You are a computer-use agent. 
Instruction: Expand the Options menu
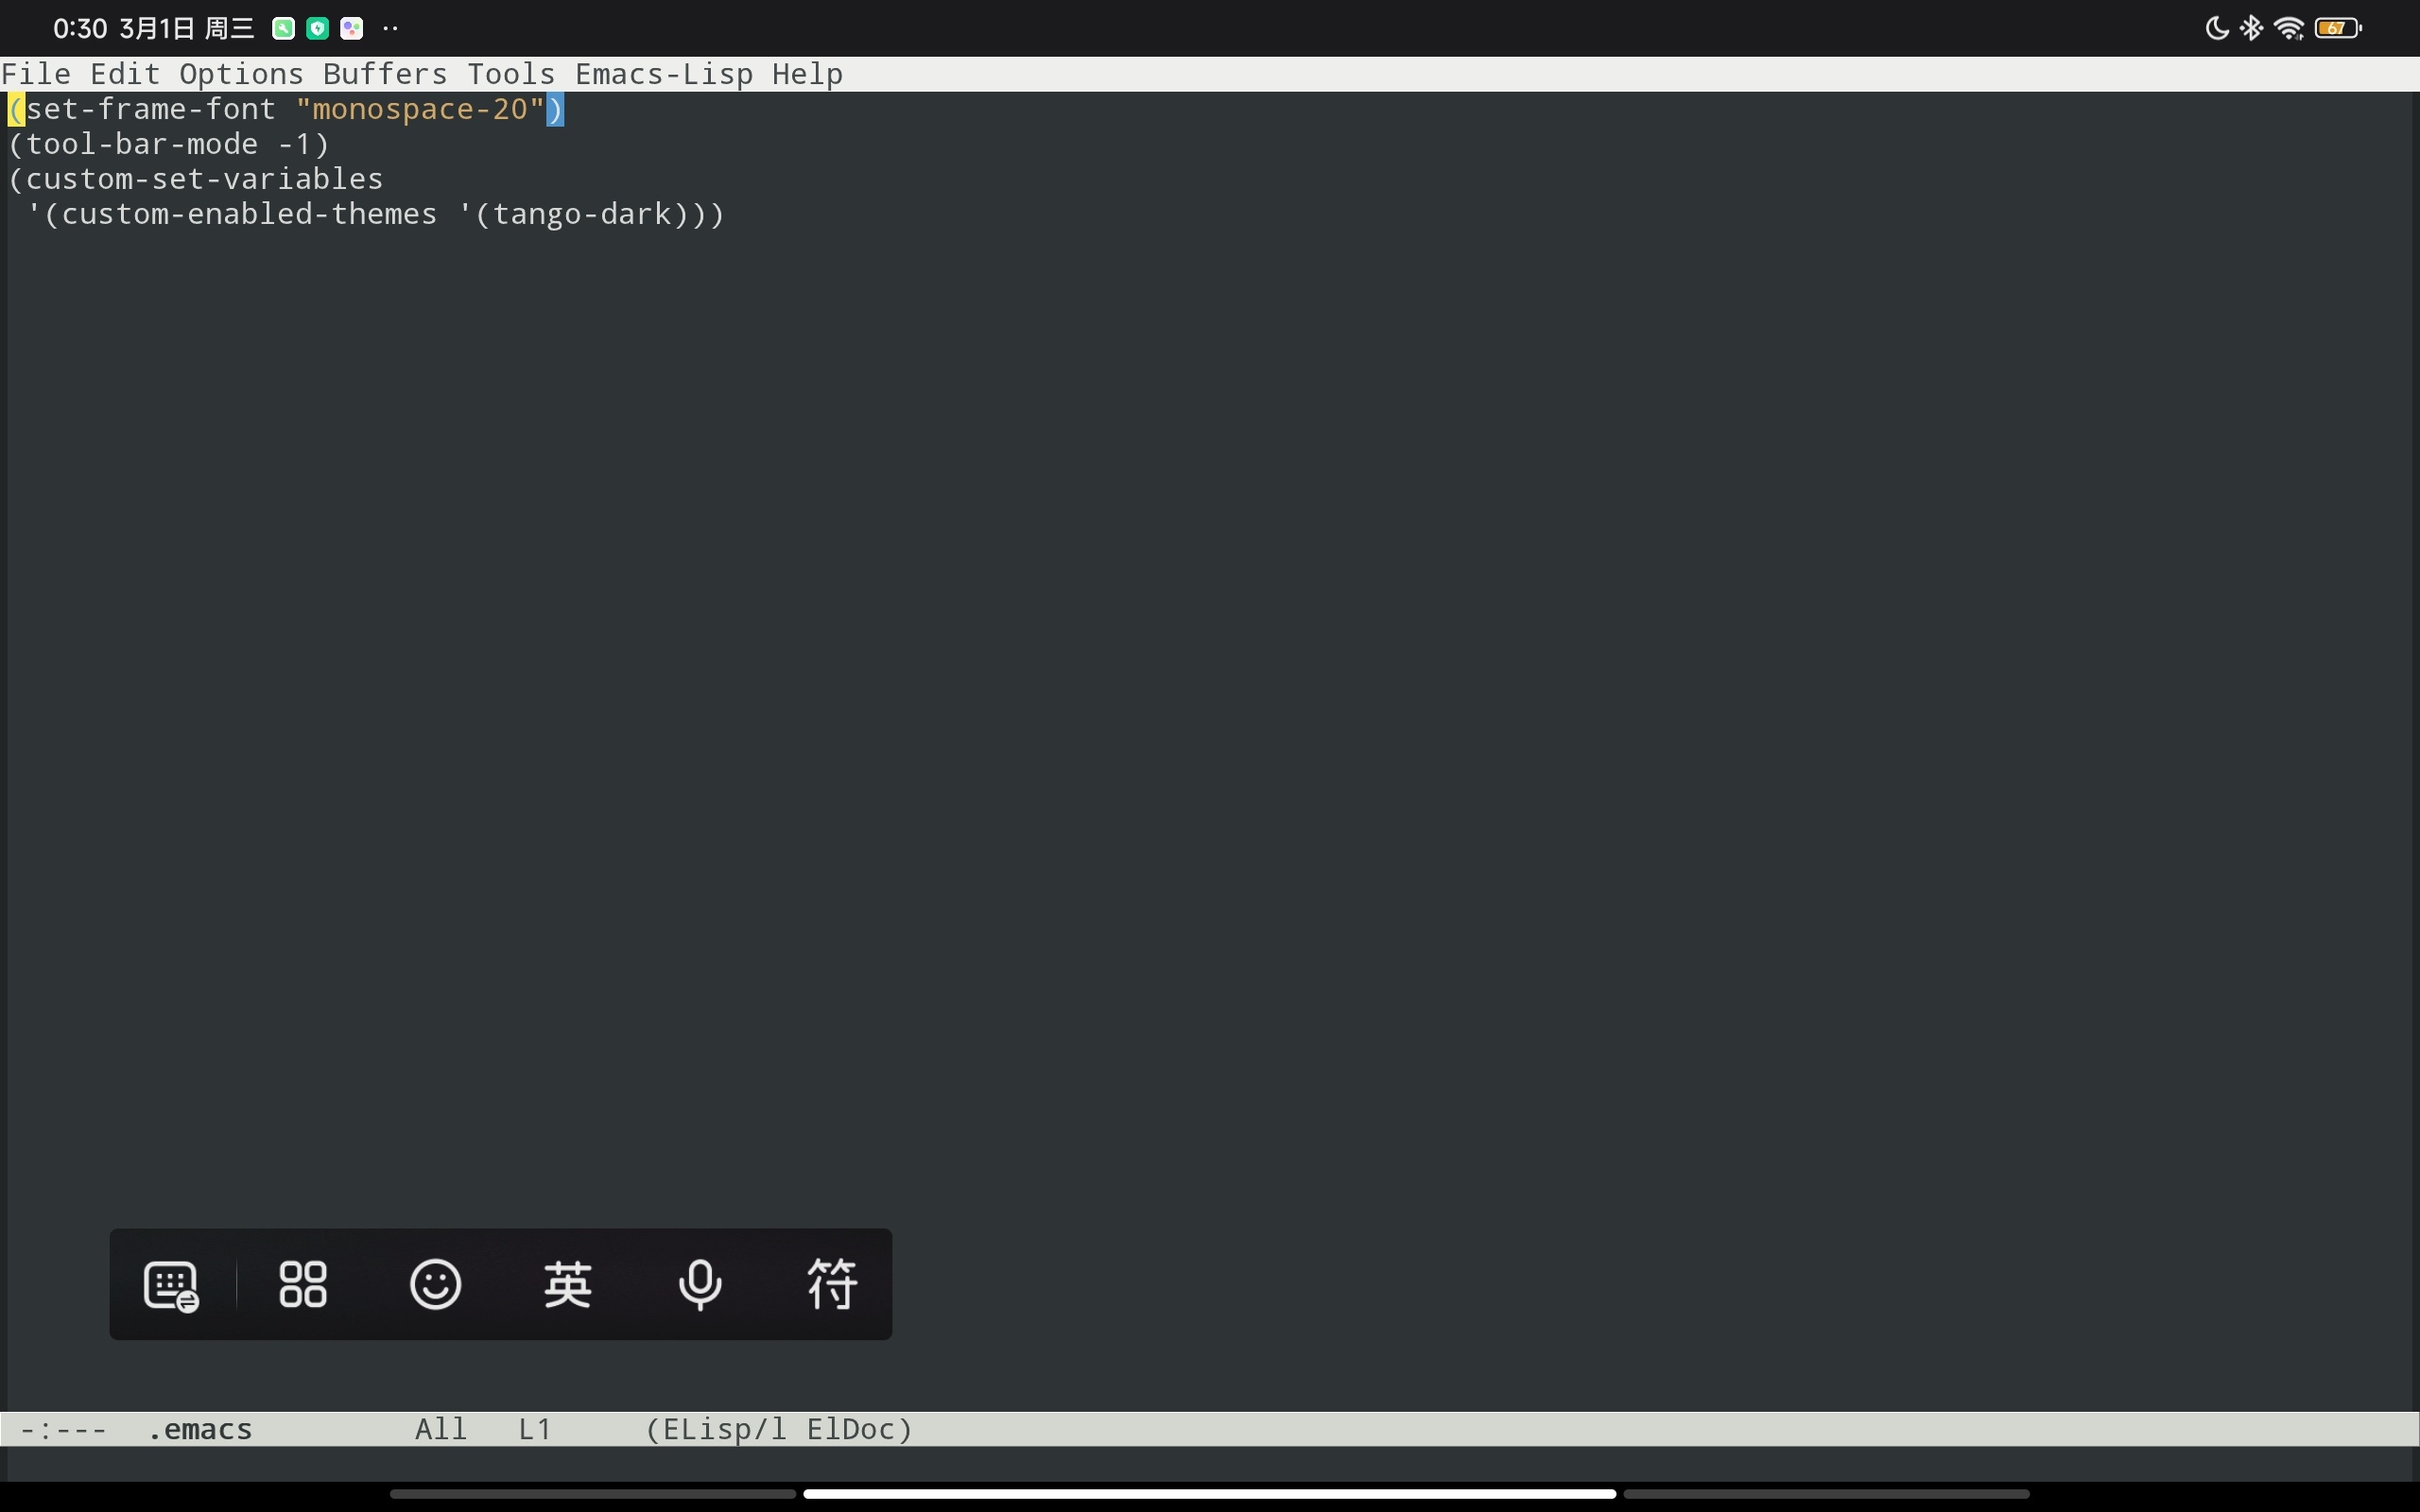241,75
